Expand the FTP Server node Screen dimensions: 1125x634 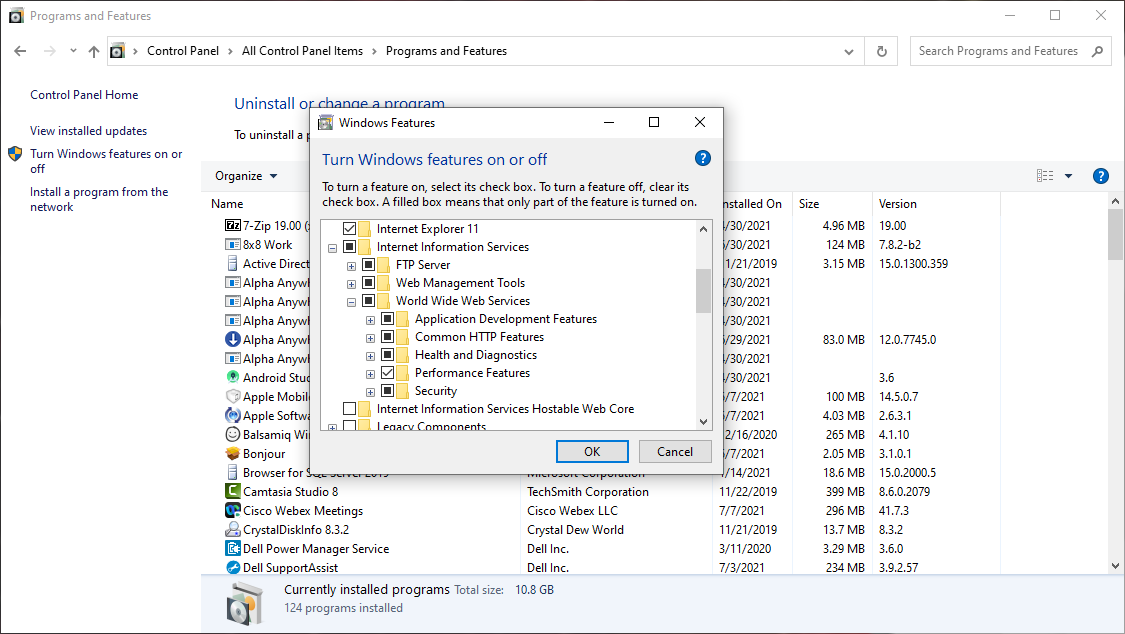point(352,266)
